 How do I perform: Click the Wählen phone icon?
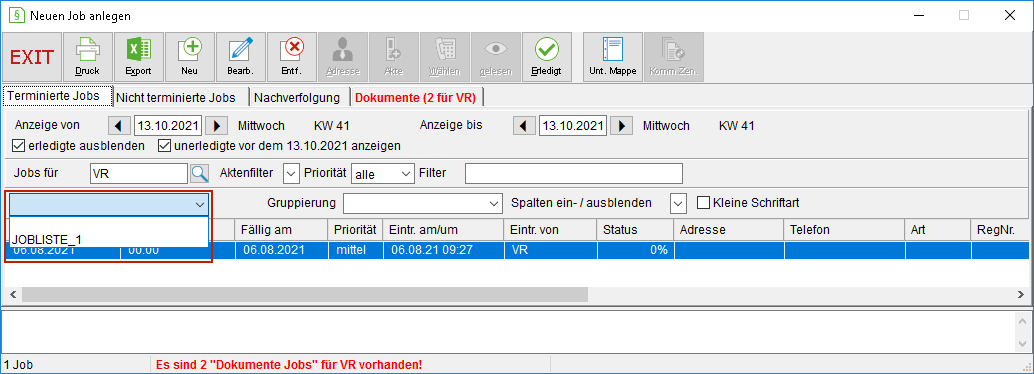444,57
